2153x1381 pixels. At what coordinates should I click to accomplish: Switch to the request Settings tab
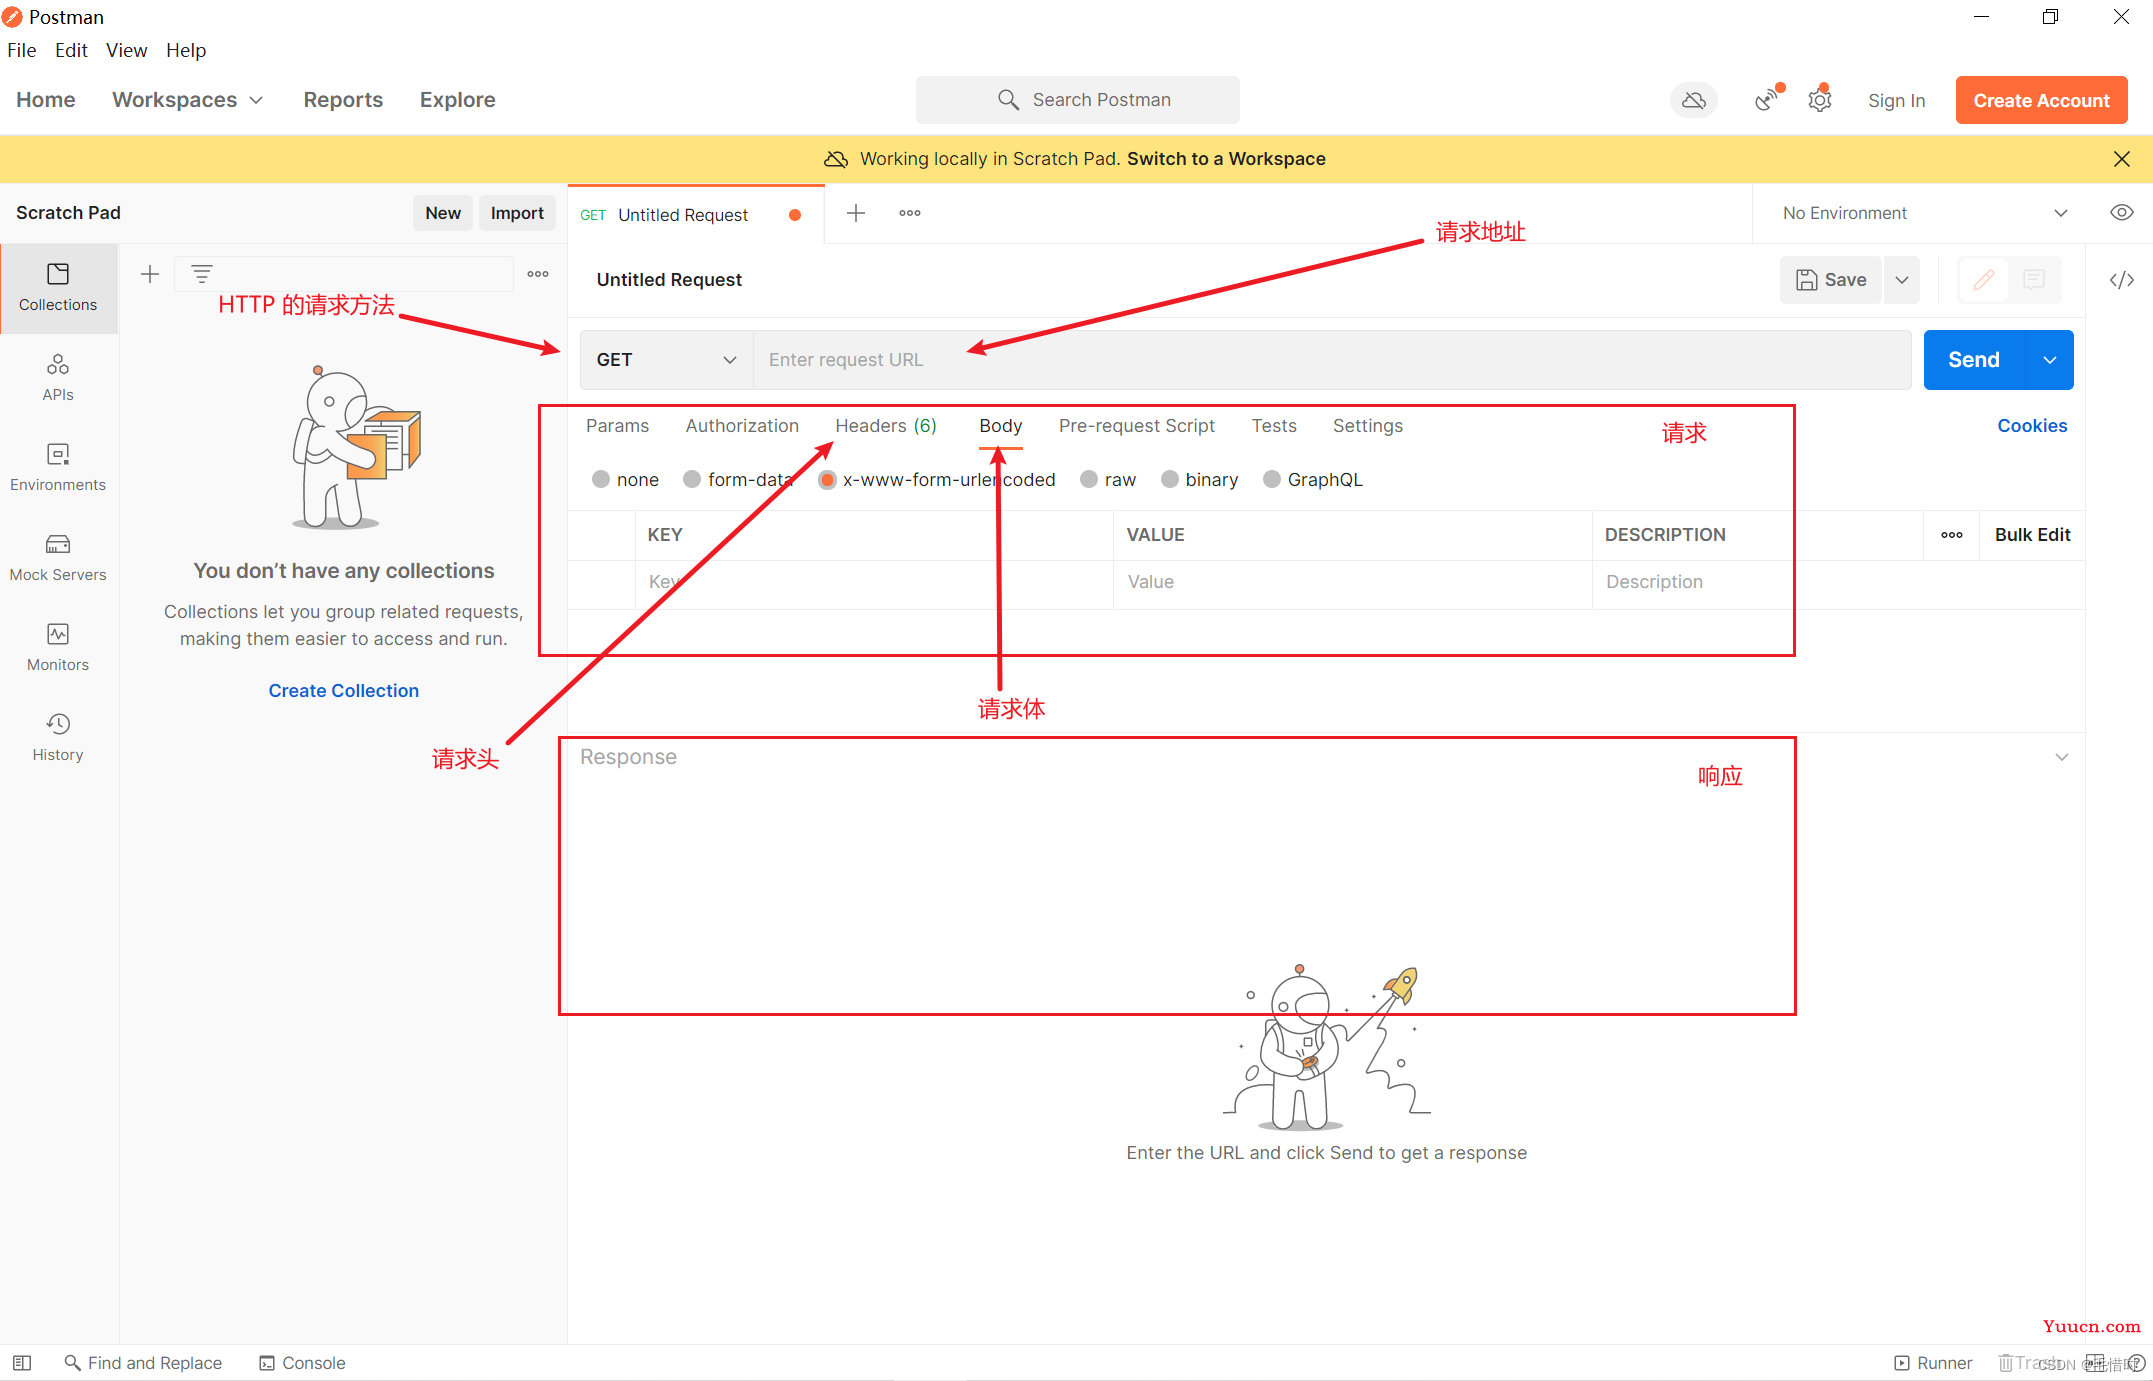point(1368,426)
